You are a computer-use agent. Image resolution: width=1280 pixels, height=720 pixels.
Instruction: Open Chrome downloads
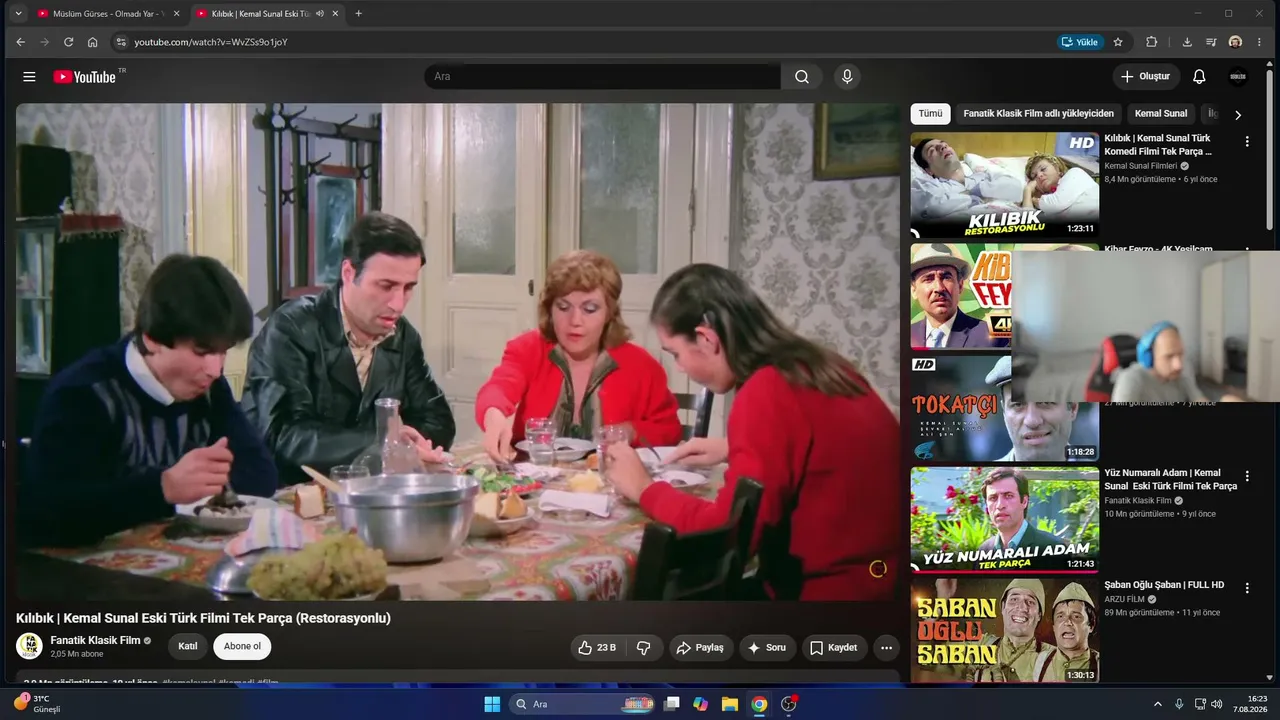1187,42
